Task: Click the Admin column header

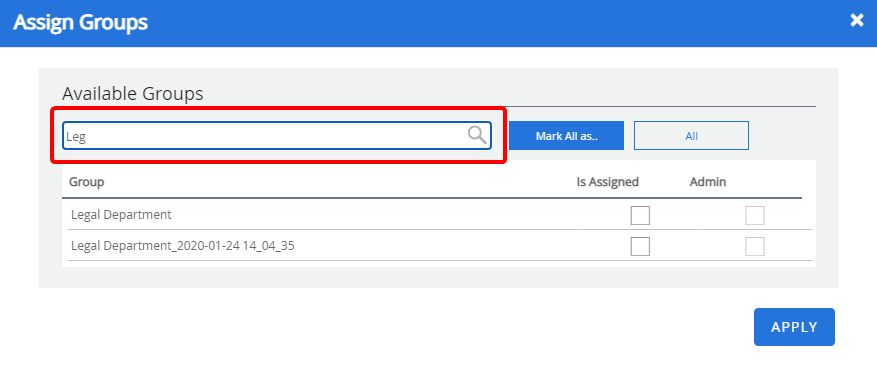Action: pyautogui.click(x=708, y=182)
